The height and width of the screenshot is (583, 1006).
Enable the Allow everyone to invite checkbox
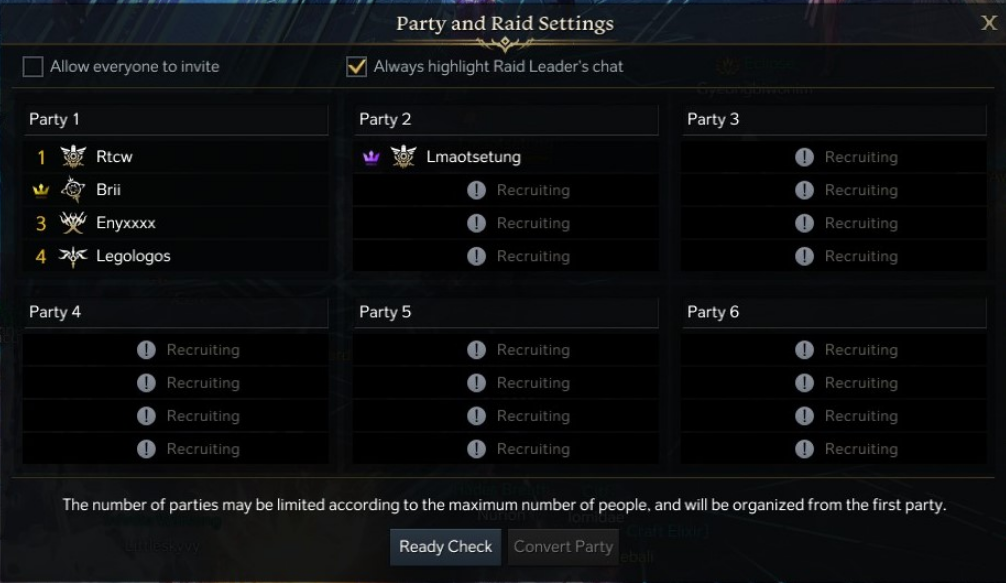click(x=34, y=67)
